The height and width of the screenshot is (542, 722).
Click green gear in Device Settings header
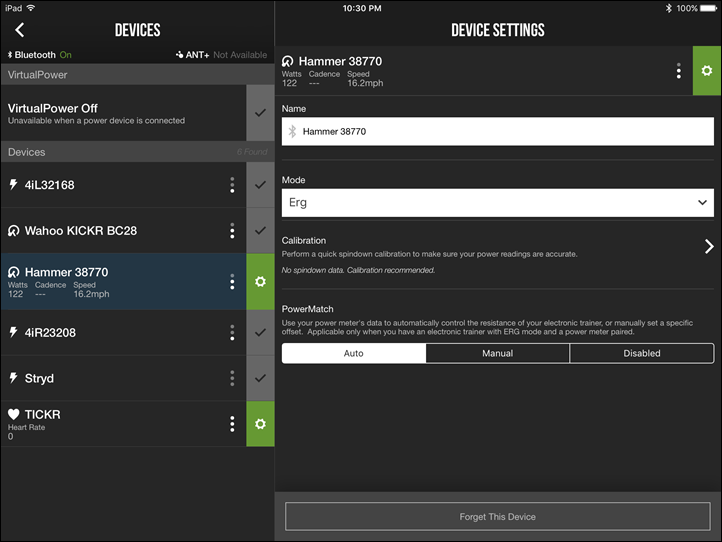tap(707, 71)
